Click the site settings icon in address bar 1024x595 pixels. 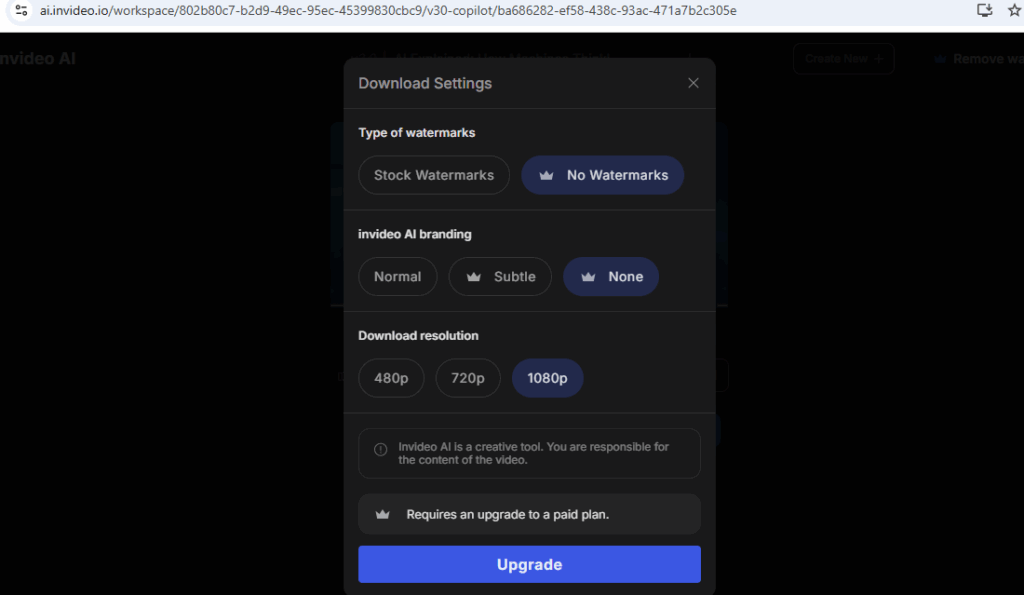(21, 10)
